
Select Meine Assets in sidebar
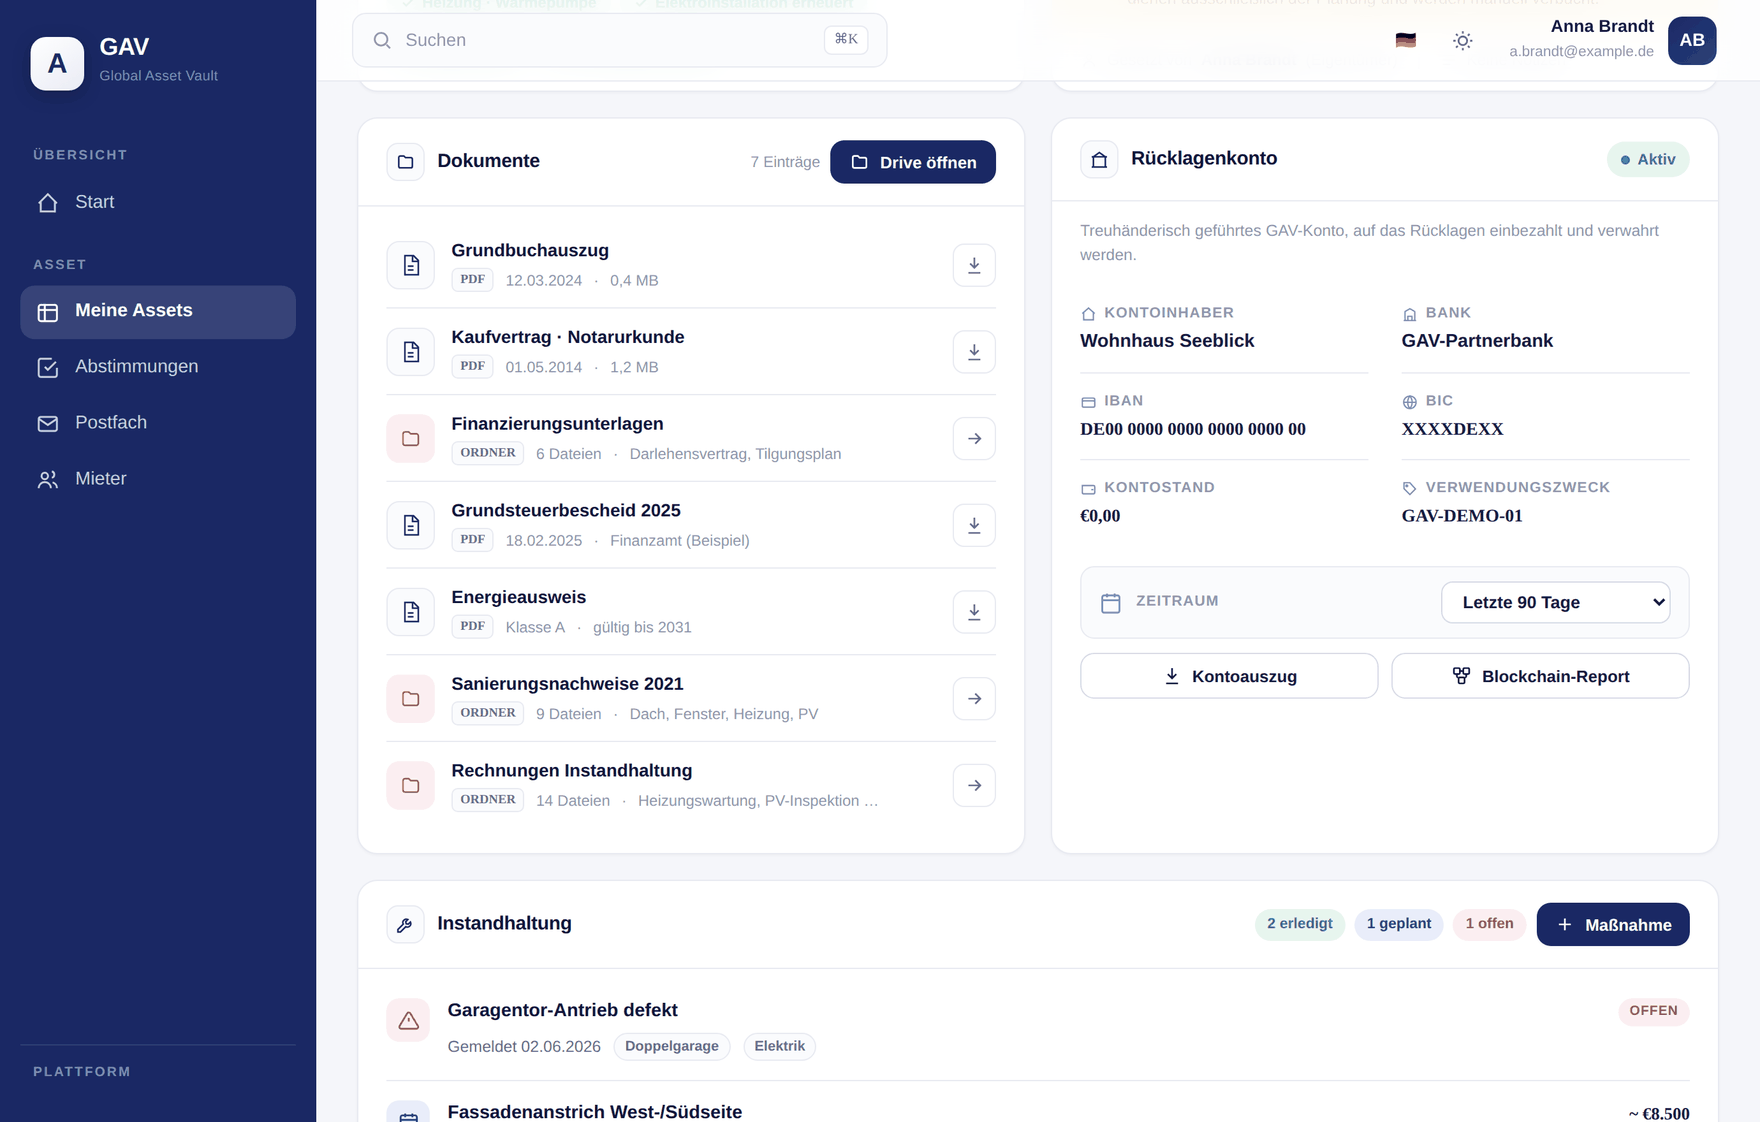pyautogui.click(x=158, y=312)
